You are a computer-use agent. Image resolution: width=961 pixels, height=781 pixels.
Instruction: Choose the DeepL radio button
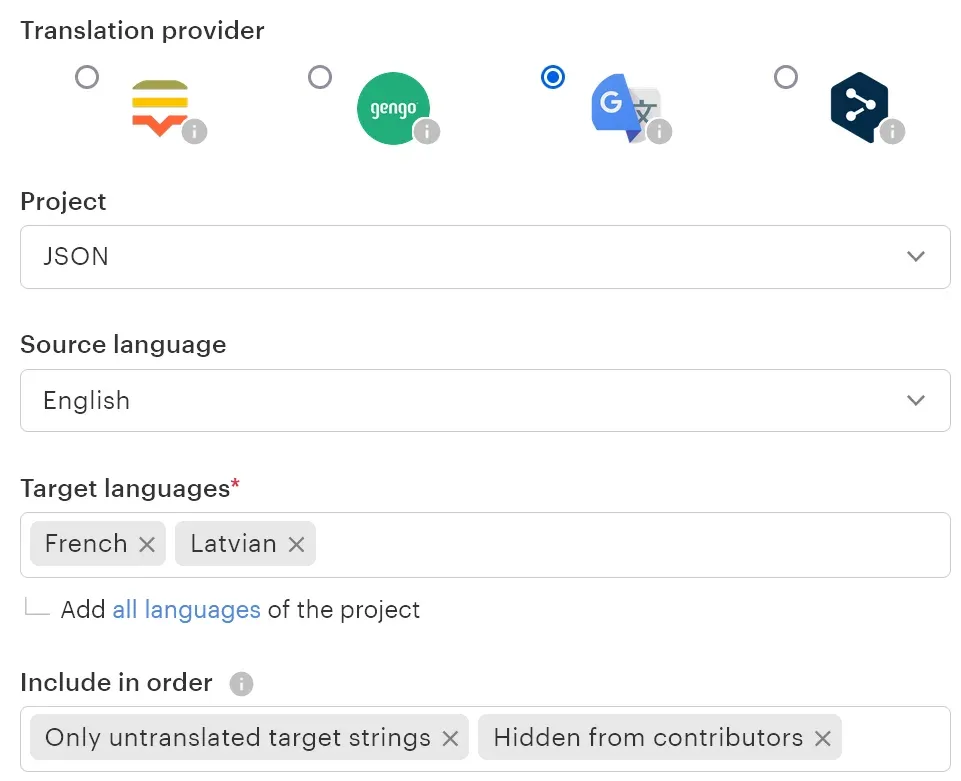coord(787,77)
